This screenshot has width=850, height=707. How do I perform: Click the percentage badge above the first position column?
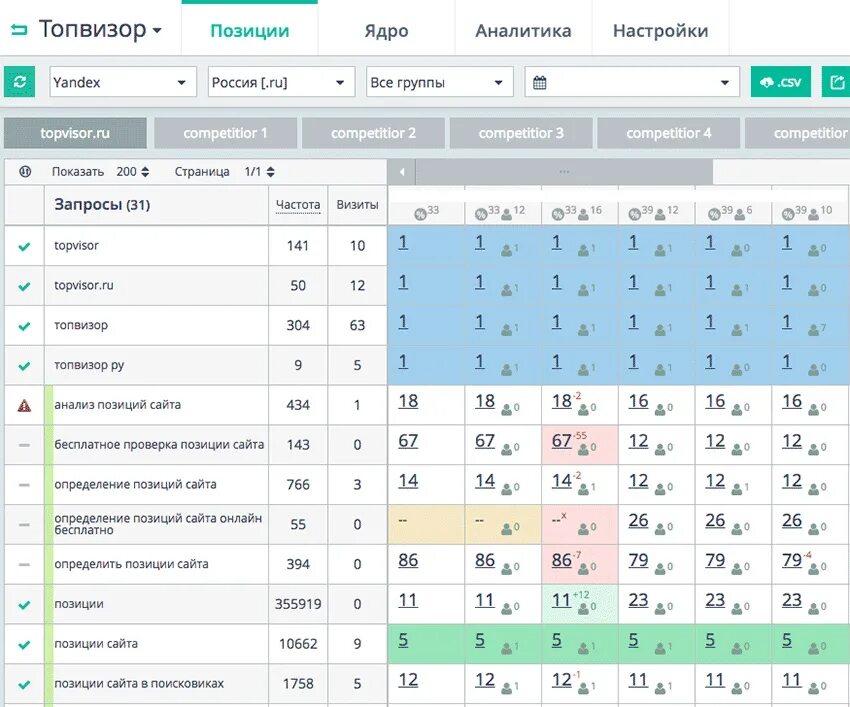pos(419,212)
